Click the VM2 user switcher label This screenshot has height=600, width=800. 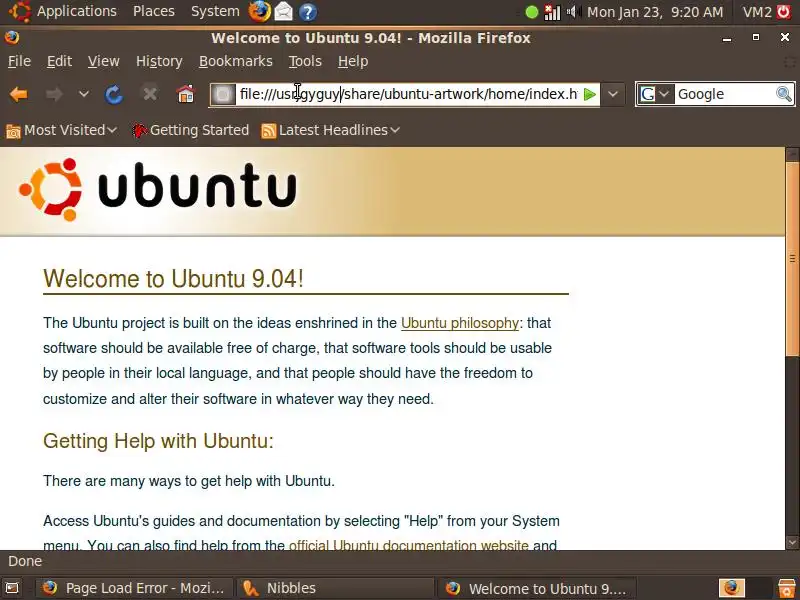[x=757, y=12]
